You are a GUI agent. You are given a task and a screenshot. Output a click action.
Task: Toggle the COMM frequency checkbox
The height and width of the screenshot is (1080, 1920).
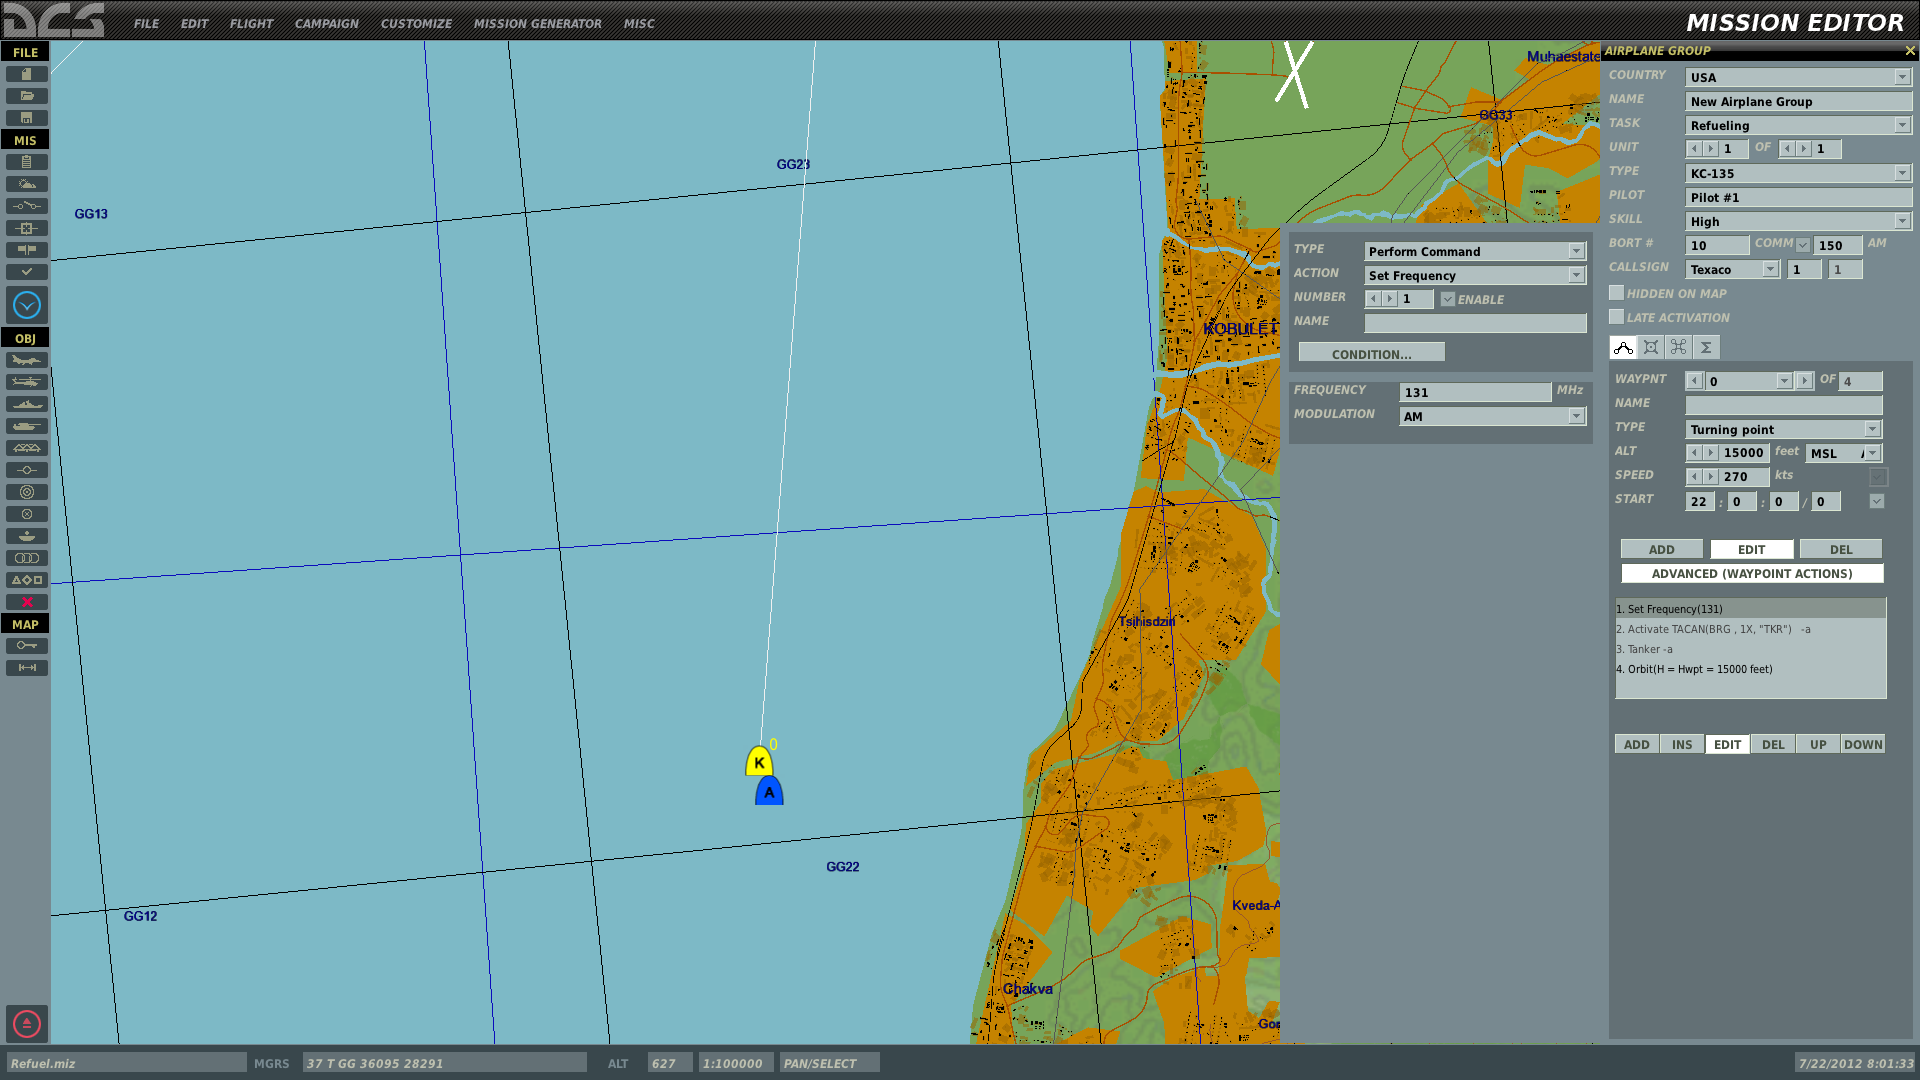coord(1802,245)
